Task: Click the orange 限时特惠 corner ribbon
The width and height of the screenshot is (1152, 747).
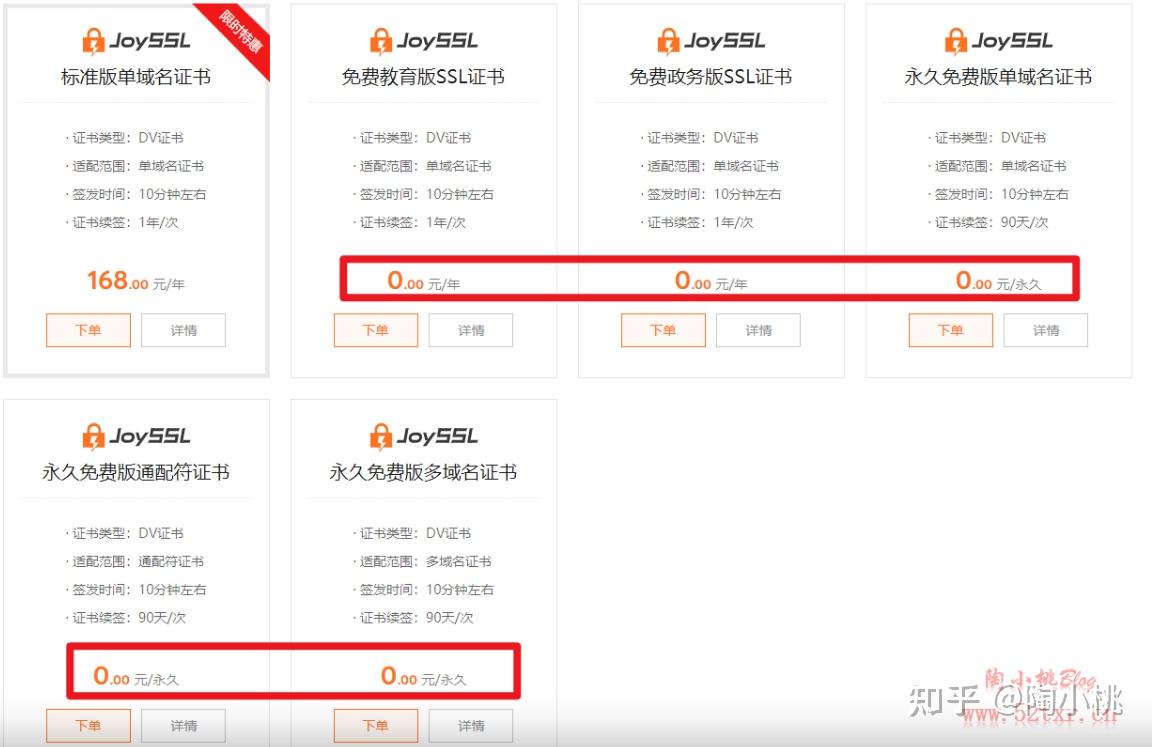Action: pyautogui.click(x=243, y=32)
